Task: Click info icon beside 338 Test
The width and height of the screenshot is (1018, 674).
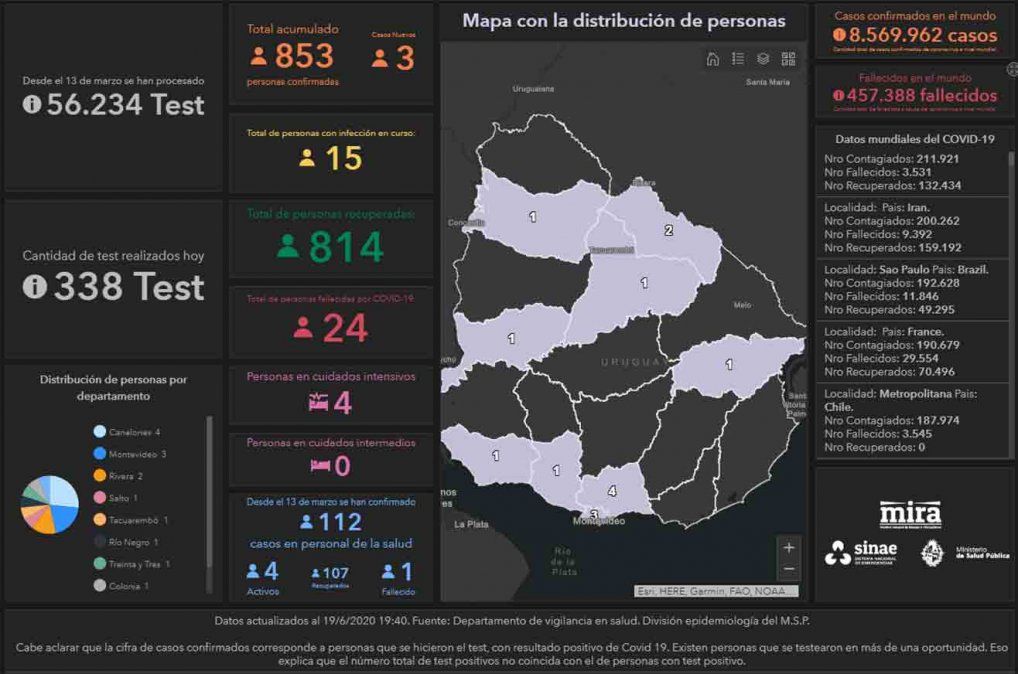Action: [35, 287]
